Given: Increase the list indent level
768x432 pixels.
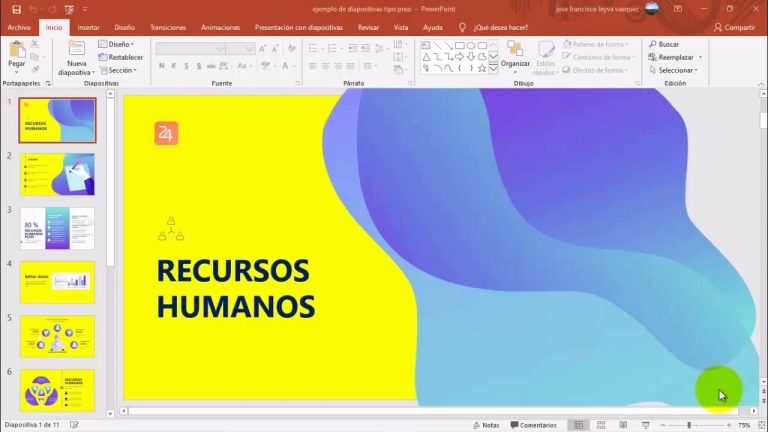Looking at the screenshot, I should coord(365,48).
